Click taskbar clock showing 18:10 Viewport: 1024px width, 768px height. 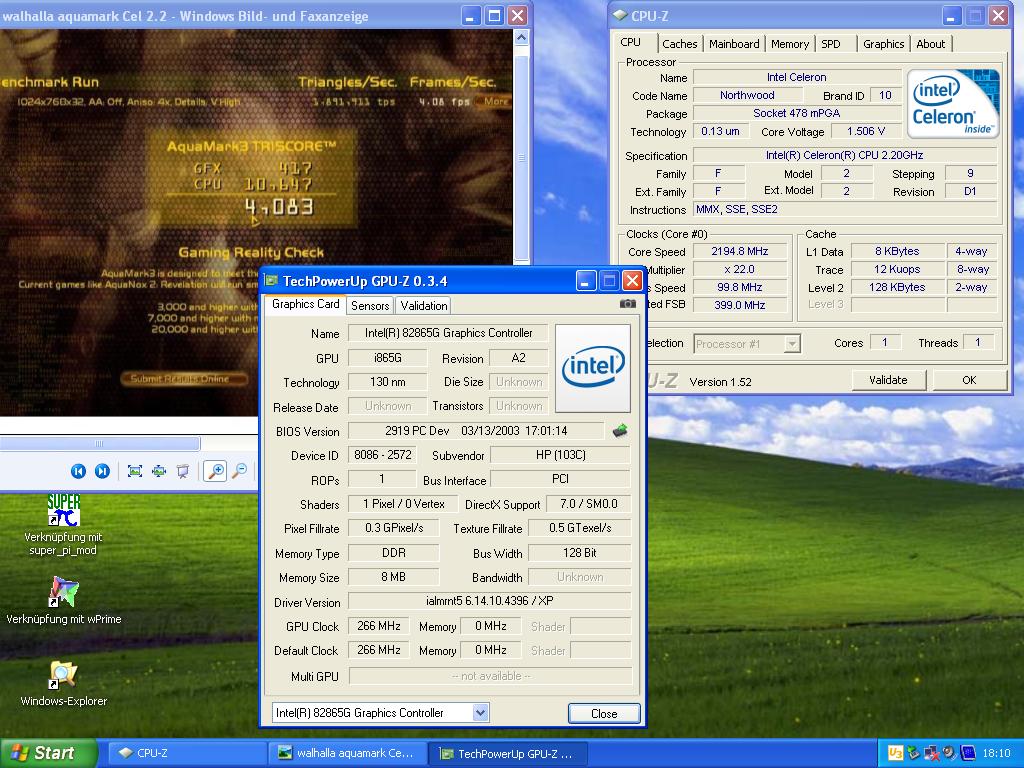[996, 753]
